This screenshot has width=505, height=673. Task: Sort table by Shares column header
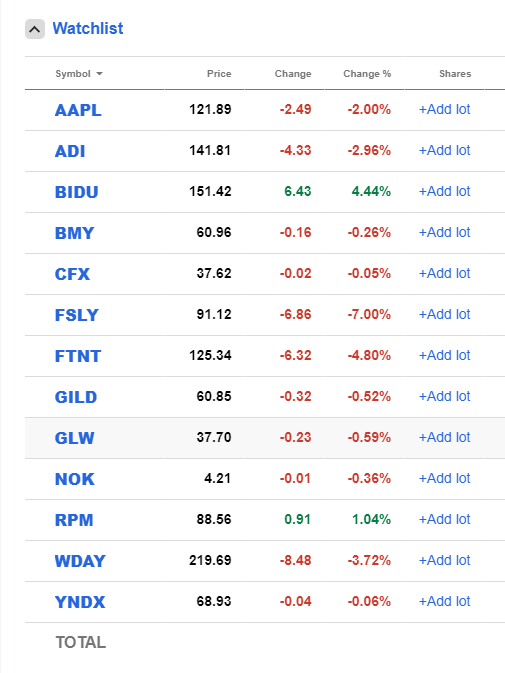click(455, 74)
